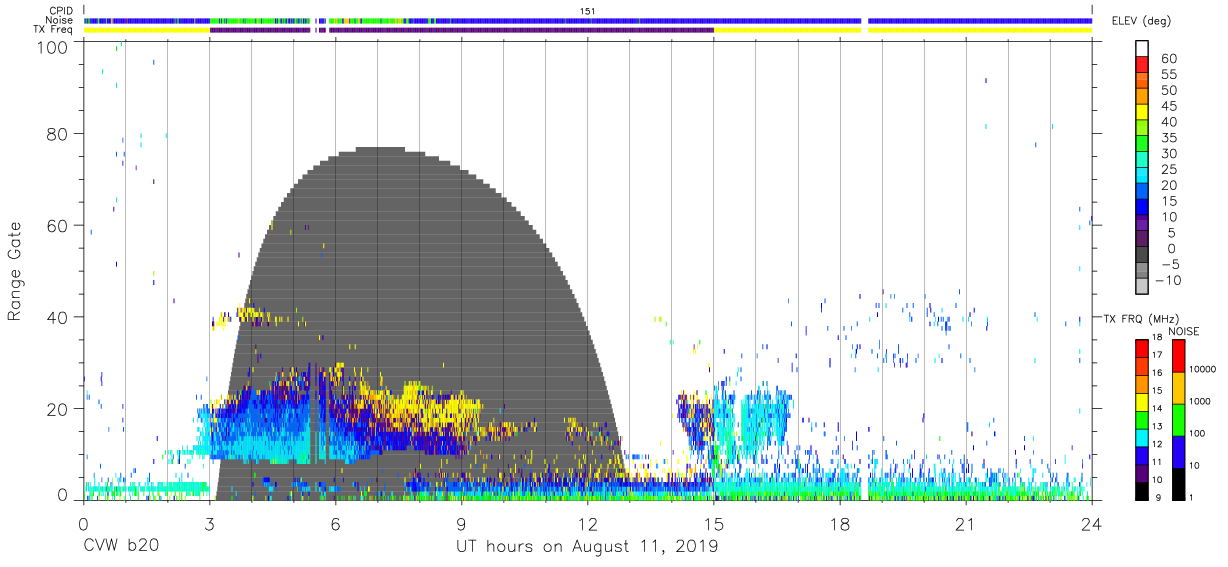1228x567 pixels.
Task: Click the 100 tick on Range Gate axis
Action: [x=53, y=47]
